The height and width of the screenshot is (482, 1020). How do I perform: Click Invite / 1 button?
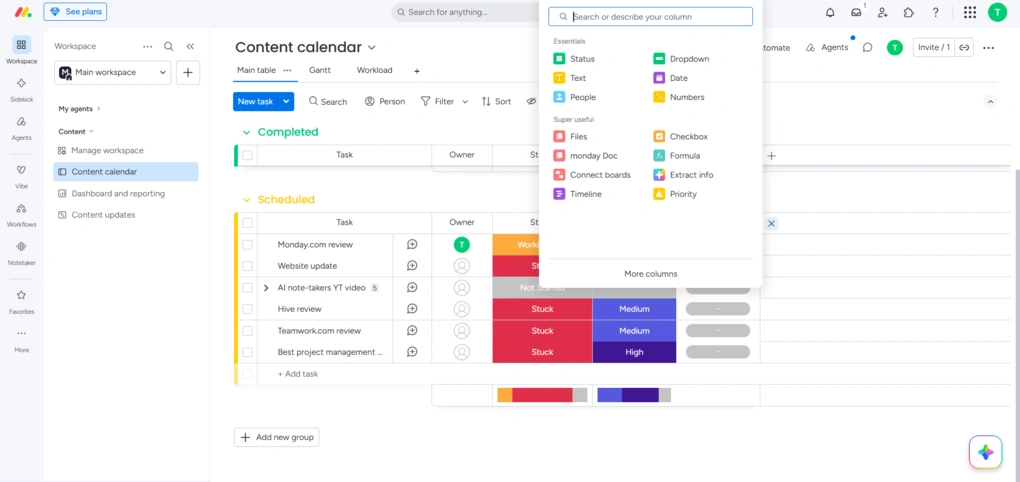point(934,47)
